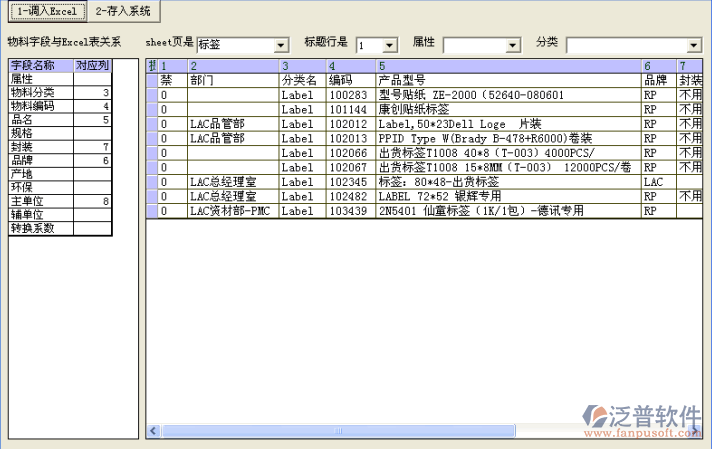Viewport: 712px width, 449px height.
Task: Click the 对应列 cell for 品牌
Action: click(93, 160)
